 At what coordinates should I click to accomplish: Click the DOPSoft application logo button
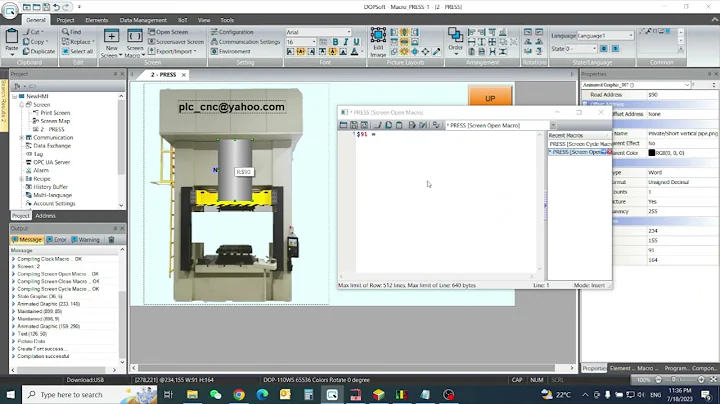(10, 10)
